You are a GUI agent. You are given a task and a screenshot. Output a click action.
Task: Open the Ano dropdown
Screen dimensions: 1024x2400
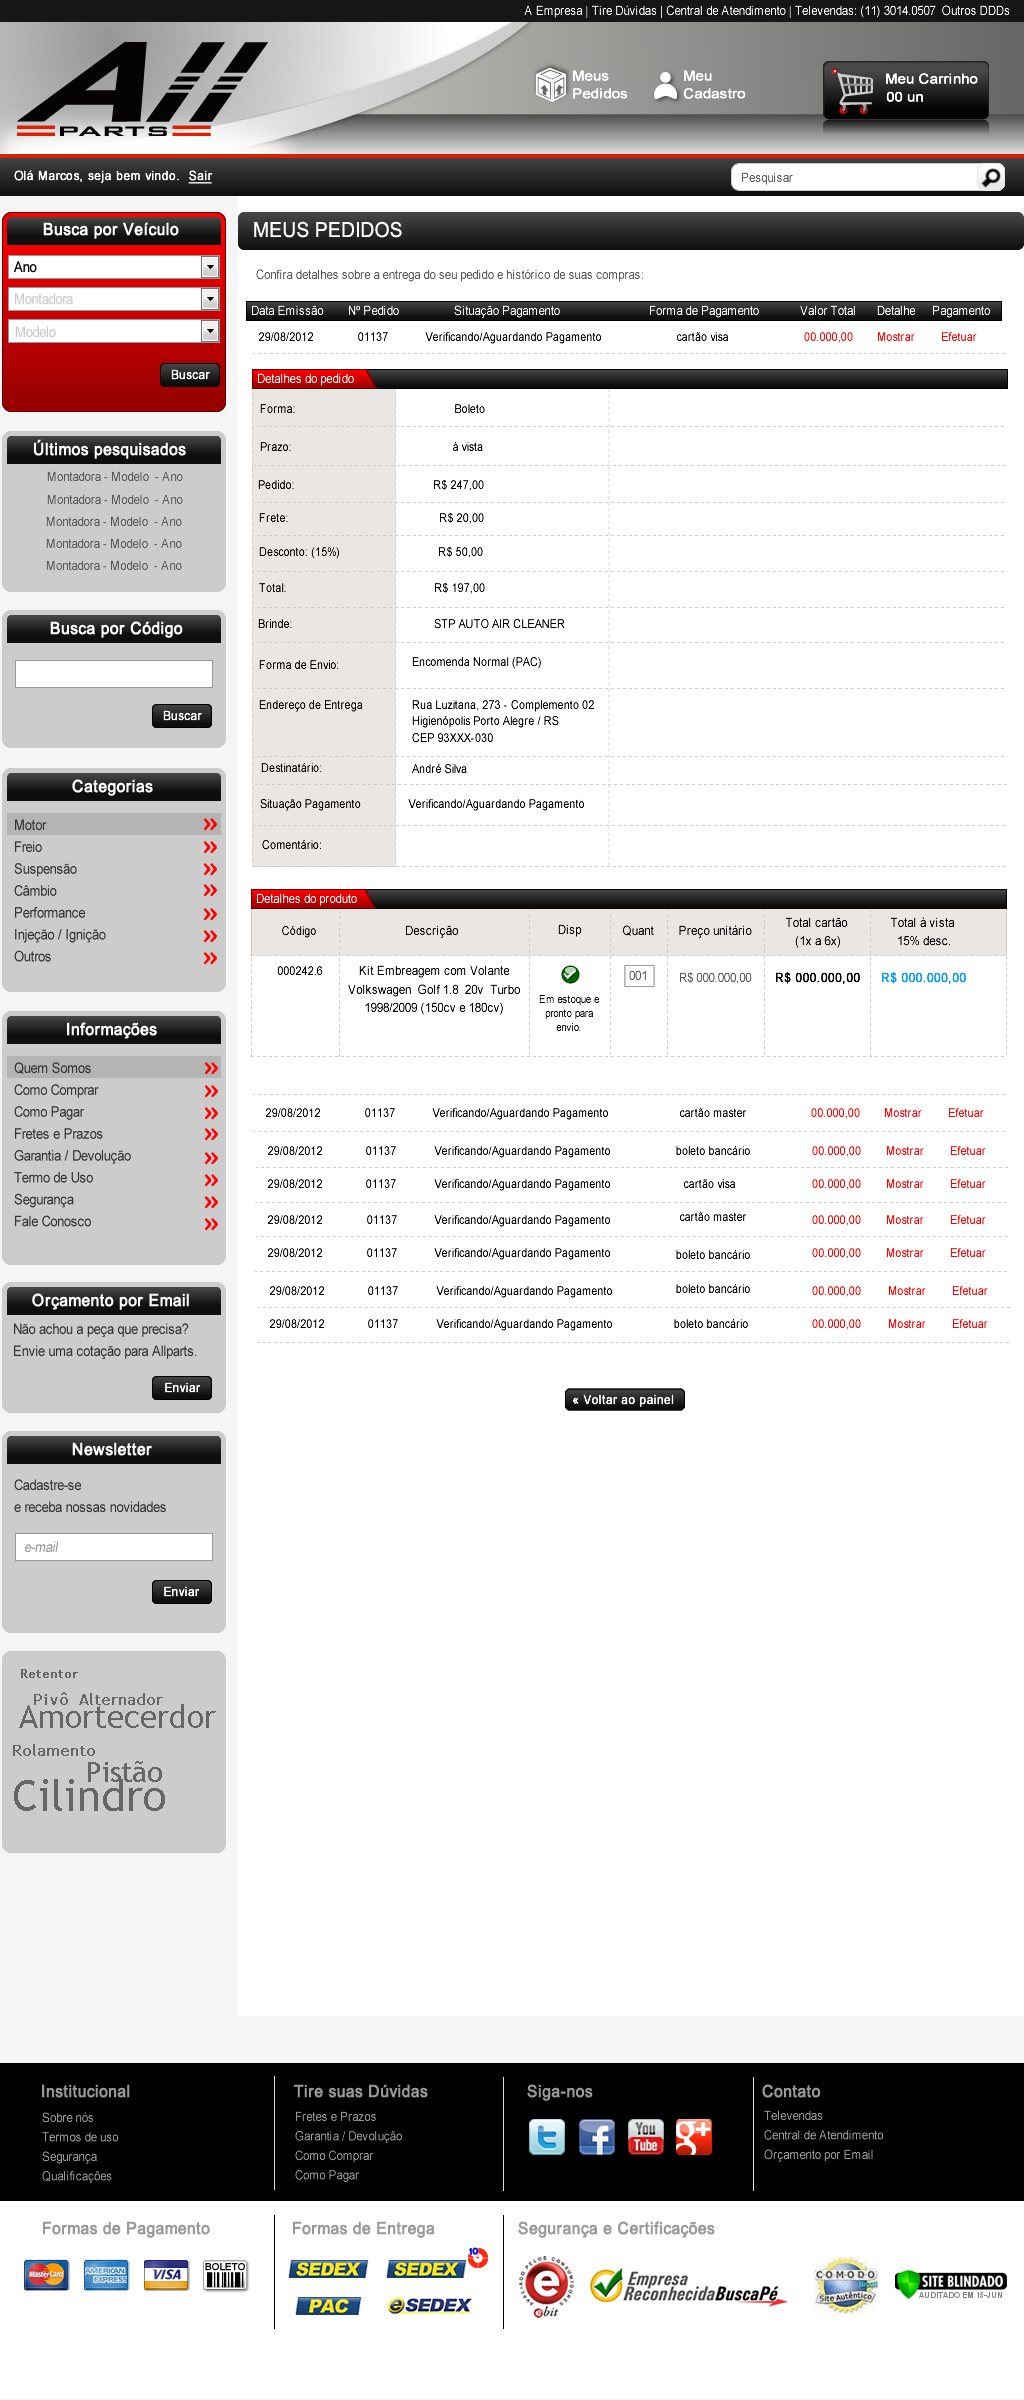(x=209, y=267)
